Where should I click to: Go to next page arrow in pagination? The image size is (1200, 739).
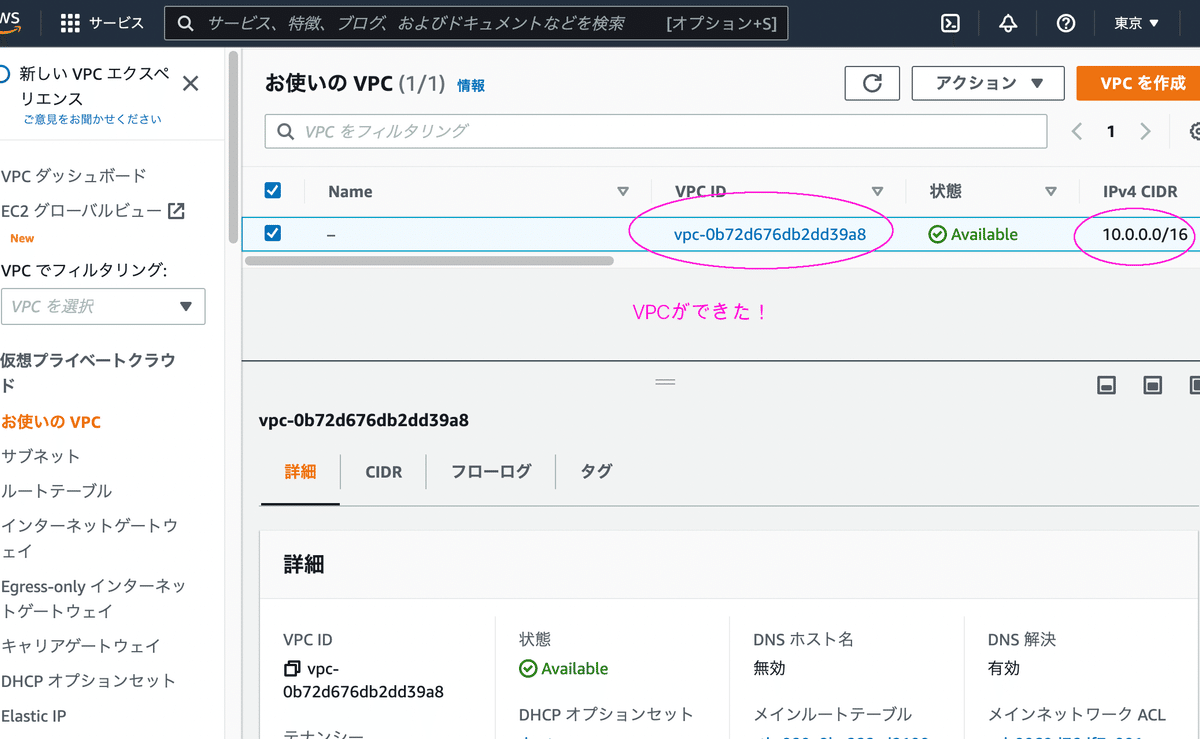pos(1146,132)
